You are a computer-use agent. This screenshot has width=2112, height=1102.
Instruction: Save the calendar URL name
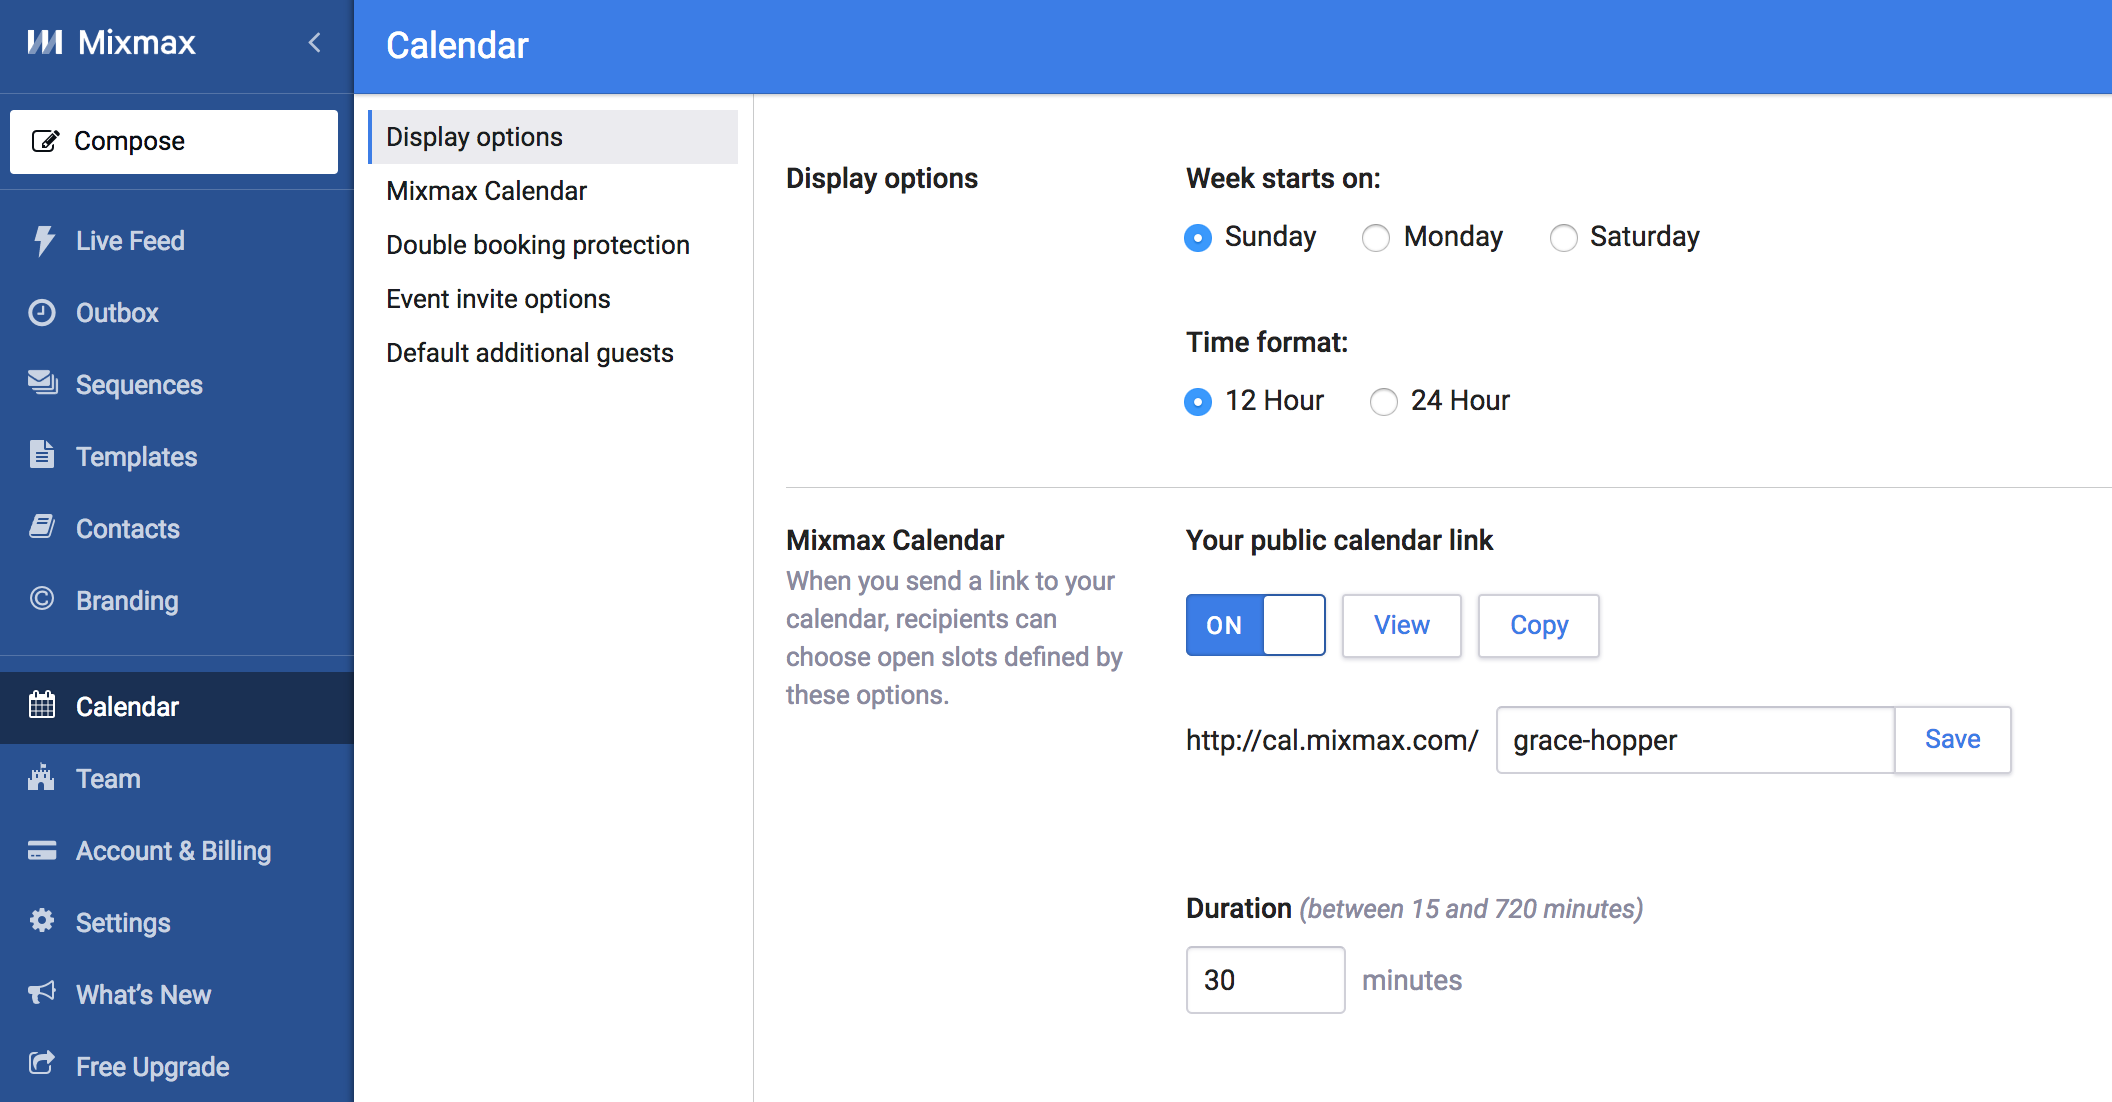point(1952,739)
